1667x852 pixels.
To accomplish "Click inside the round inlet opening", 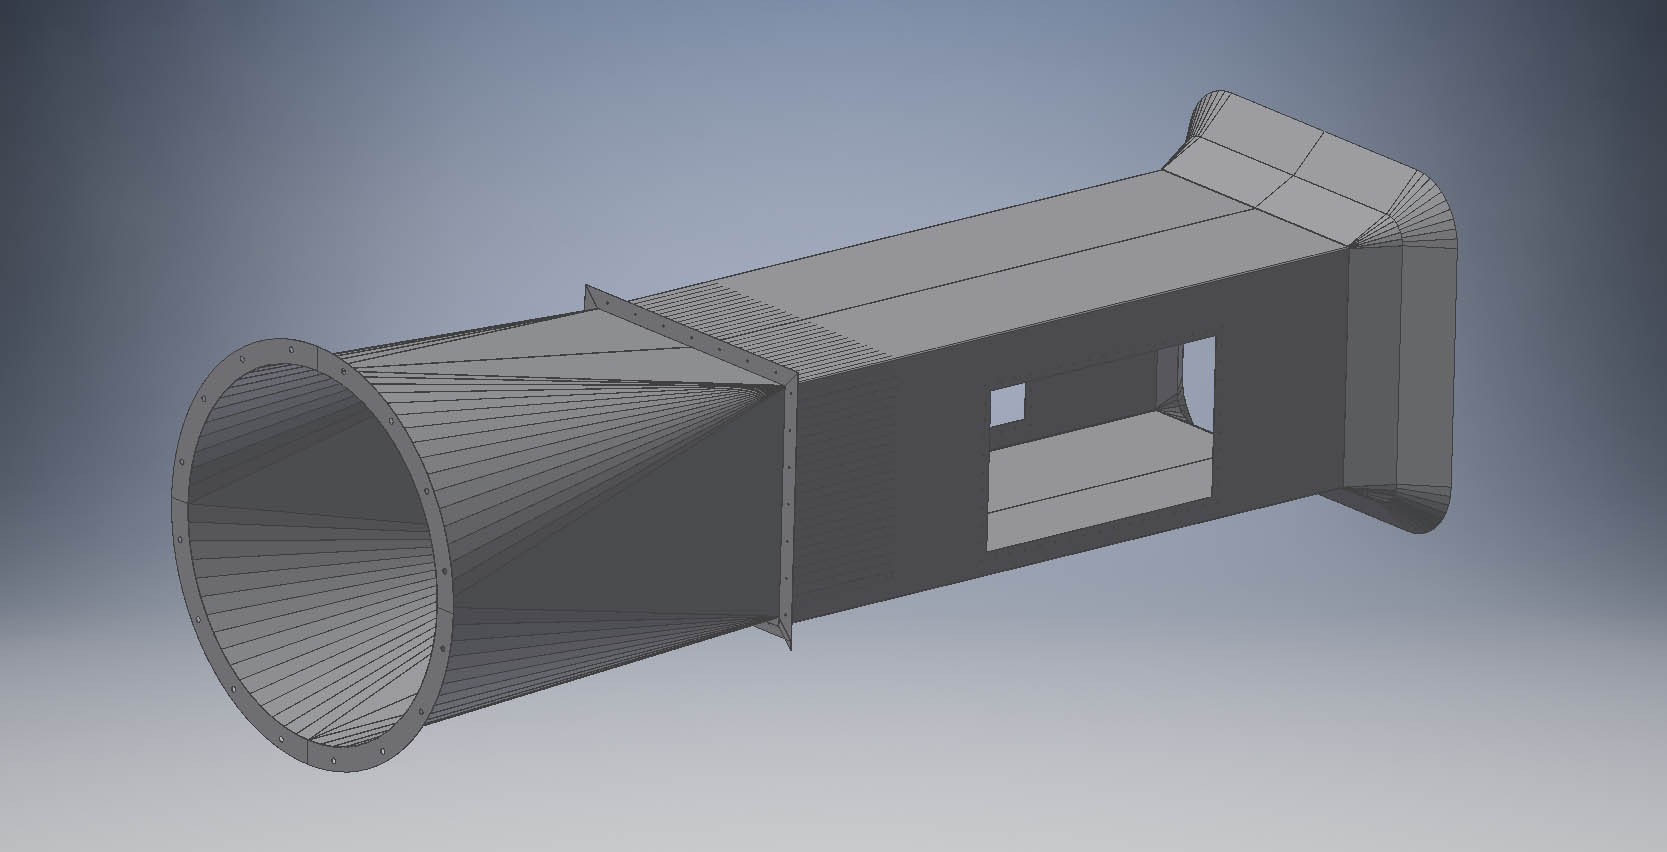I will [300, 540].
